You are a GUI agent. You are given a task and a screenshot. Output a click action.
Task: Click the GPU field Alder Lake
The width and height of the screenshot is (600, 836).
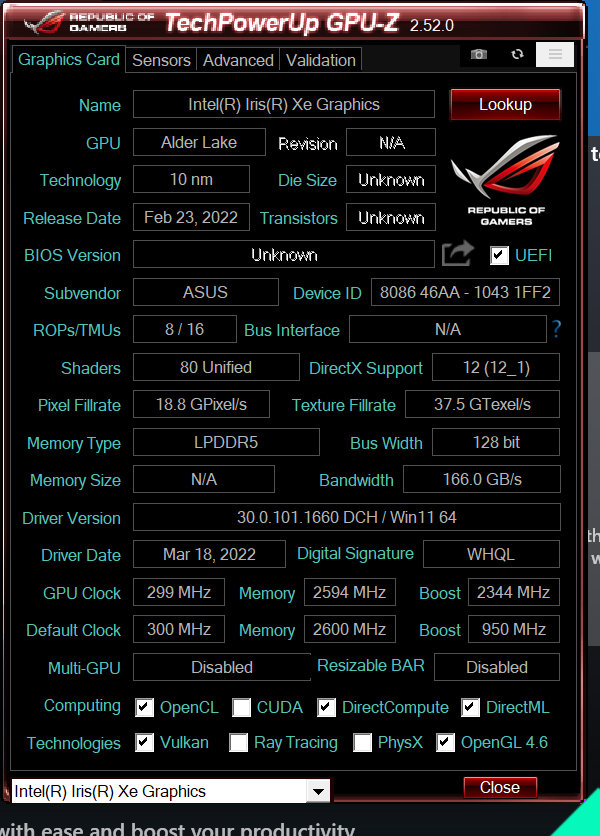[199, 142]
